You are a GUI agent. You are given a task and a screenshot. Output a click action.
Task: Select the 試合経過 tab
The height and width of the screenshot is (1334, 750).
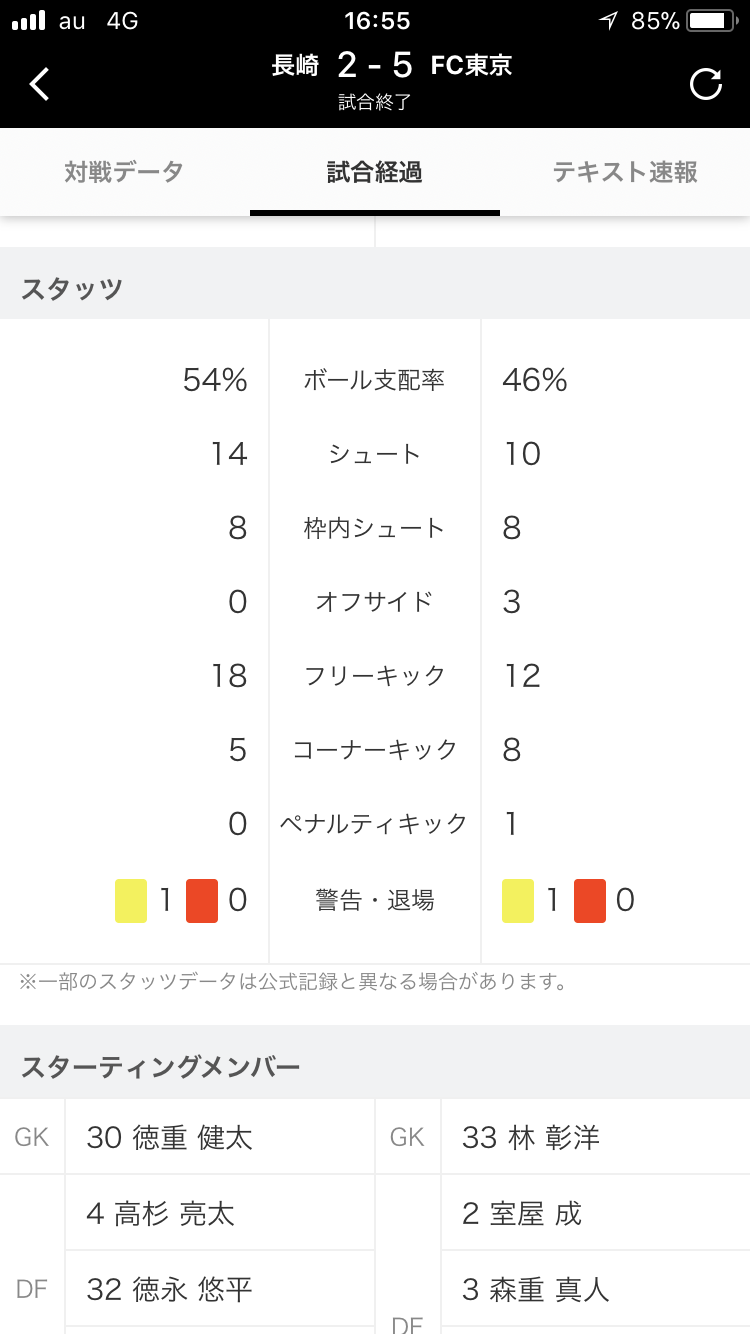375,172
